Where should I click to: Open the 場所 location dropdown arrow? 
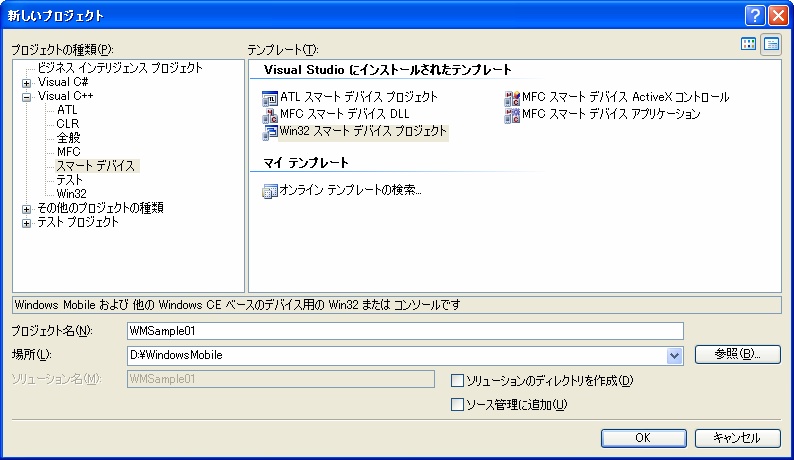point(674,356)
